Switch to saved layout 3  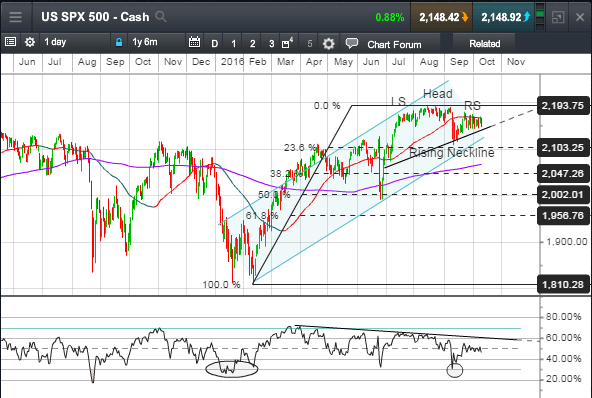(x=271, y=43)
